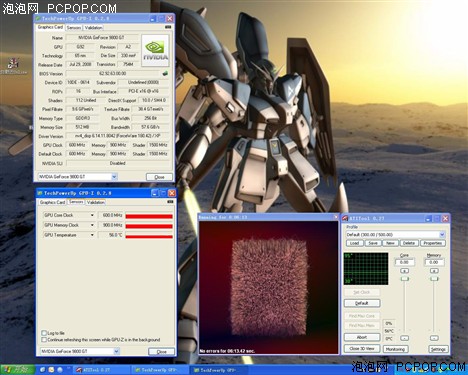The image size is (468, 375).
Task: Click the spinning fur cube 3D view
Action: click(x=269, y=287)
